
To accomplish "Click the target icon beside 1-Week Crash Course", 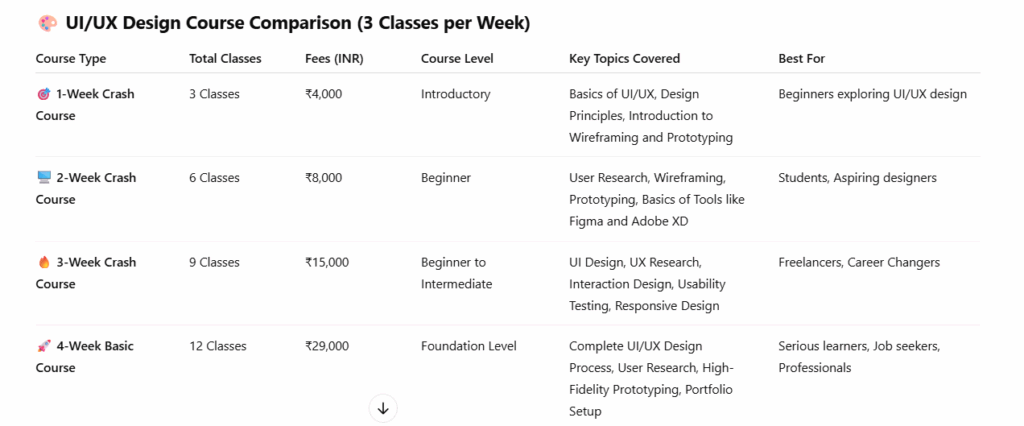I will [x=42, y=94].
